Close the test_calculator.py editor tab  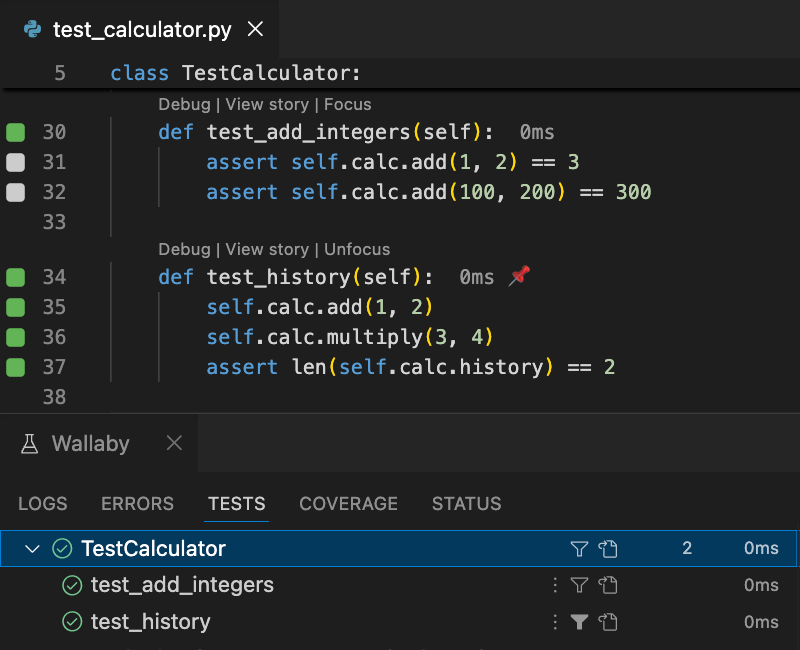pyautogui.click(x=255, y=29)
